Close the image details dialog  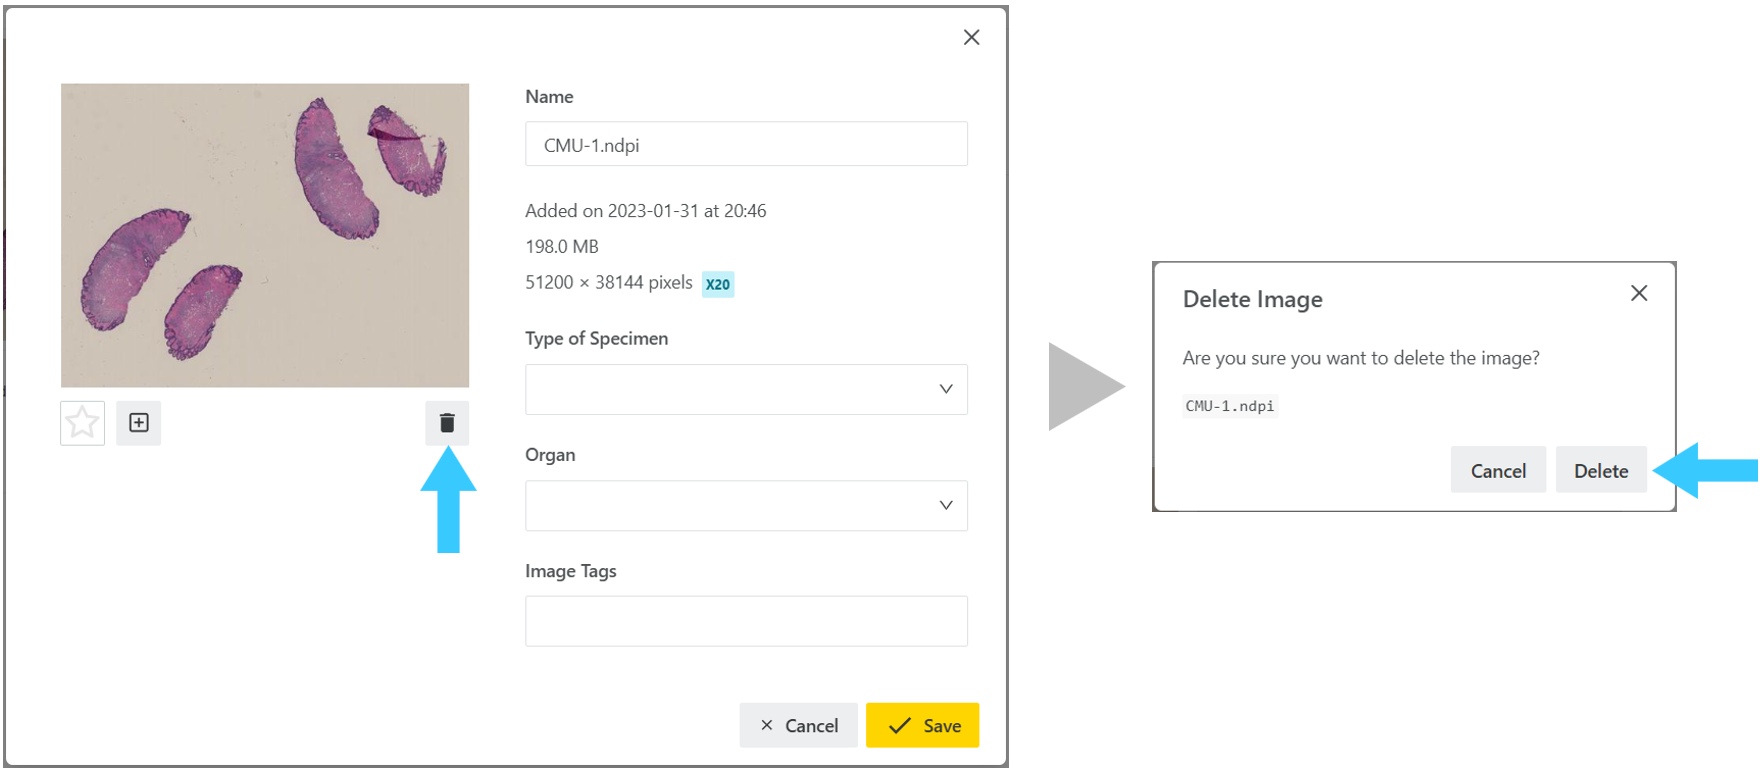971,37
